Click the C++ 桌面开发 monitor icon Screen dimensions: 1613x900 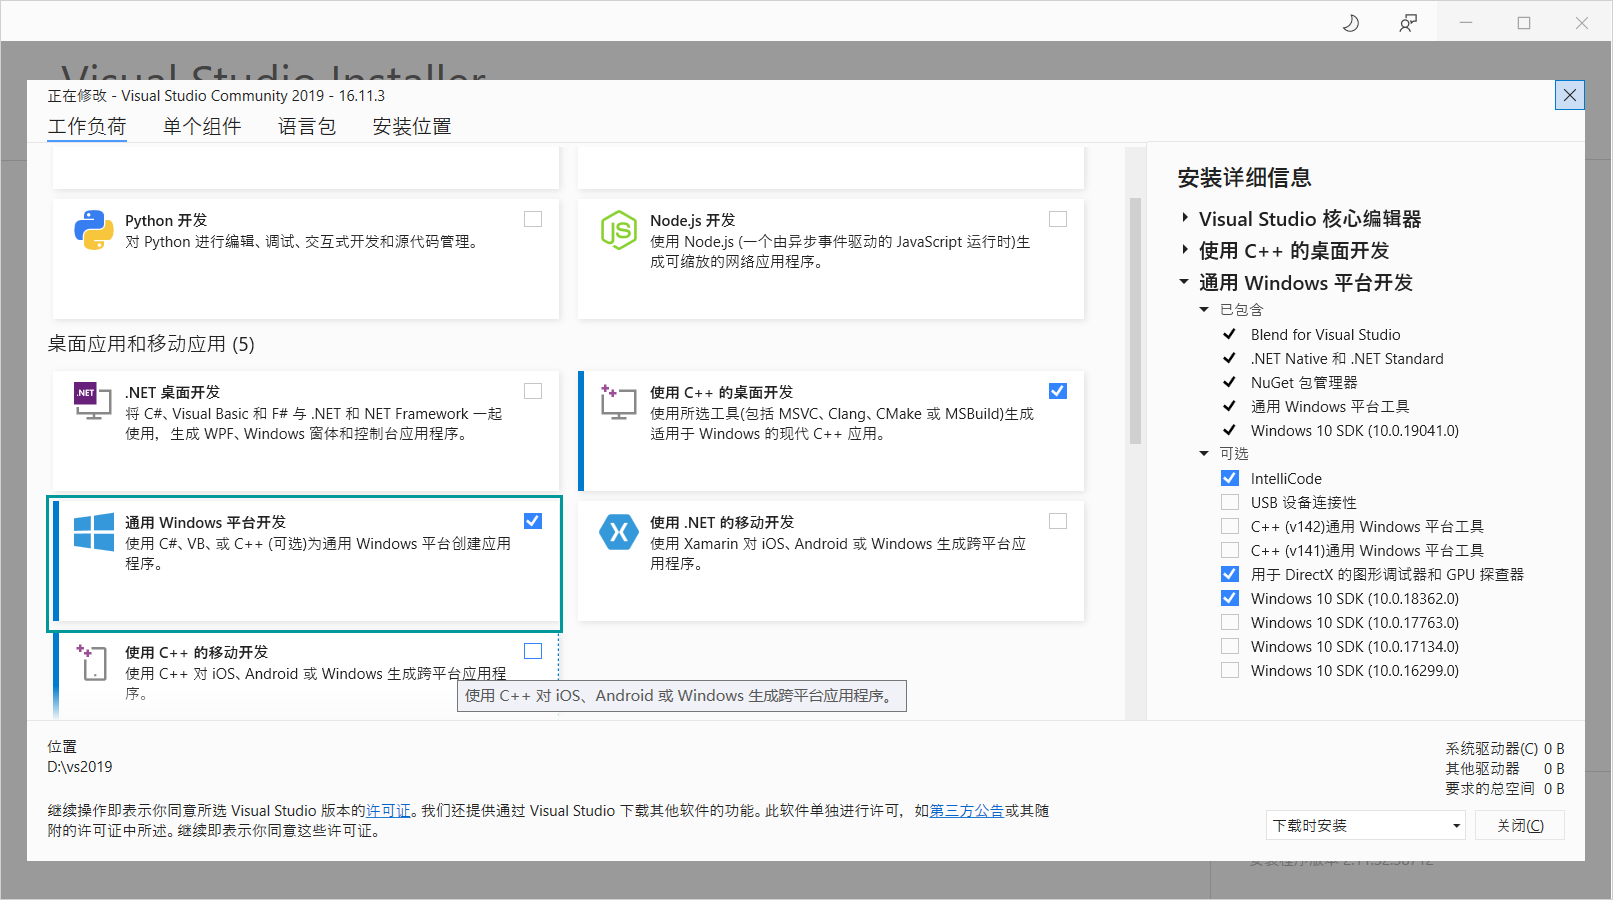tap(619, 402)
